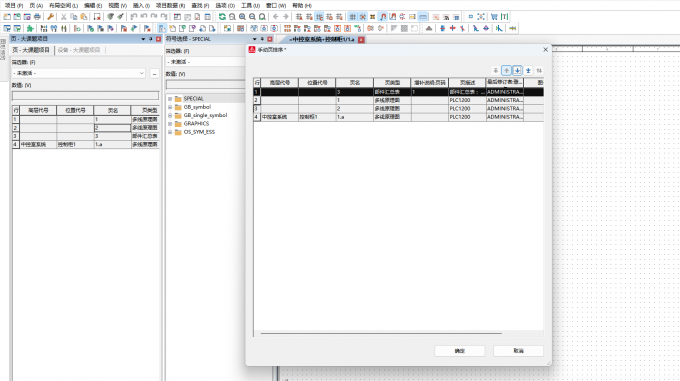The image size is (680, 381).
Task: Click the 页名 column header in dialog
Action: [355, 82]
